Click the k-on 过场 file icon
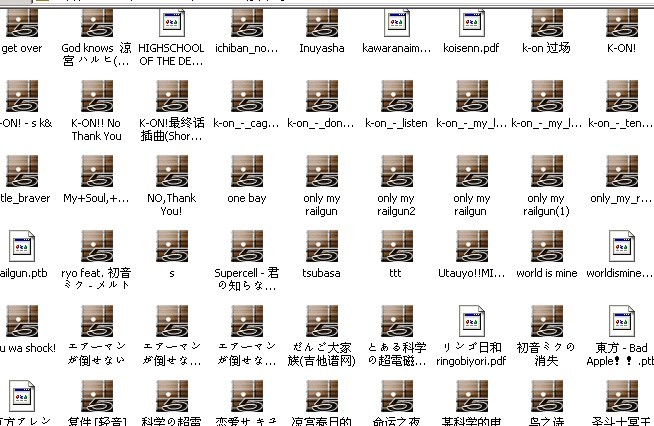 point(546,23)
